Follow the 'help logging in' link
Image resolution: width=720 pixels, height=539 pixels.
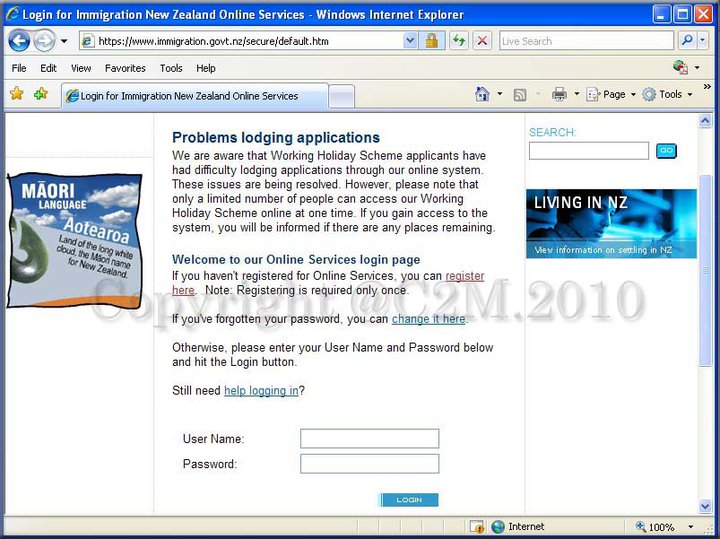tap(261, 391)
